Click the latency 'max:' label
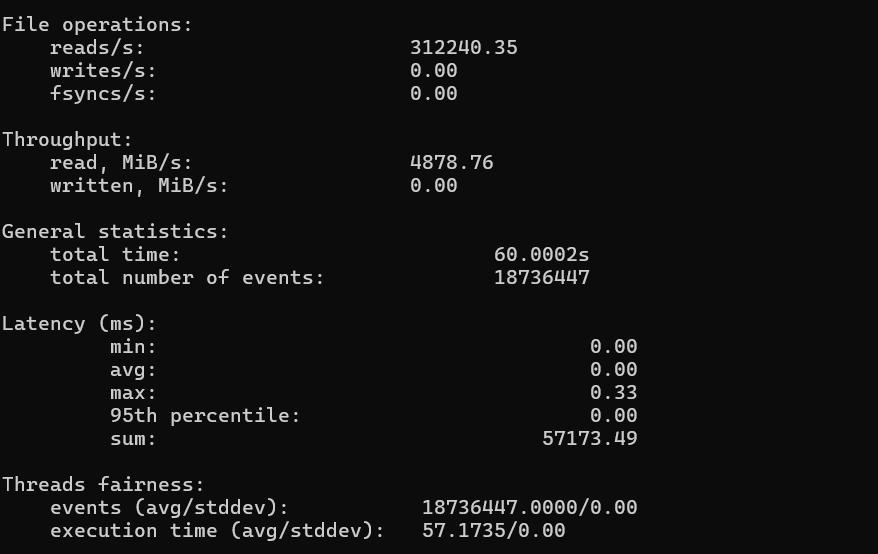878x554 pixels. (x=133, y=393)
